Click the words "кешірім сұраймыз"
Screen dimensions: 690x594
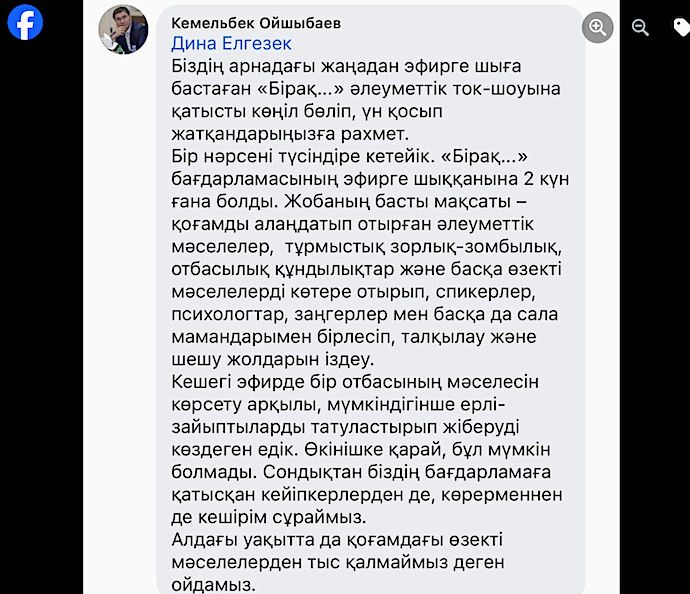279,517
